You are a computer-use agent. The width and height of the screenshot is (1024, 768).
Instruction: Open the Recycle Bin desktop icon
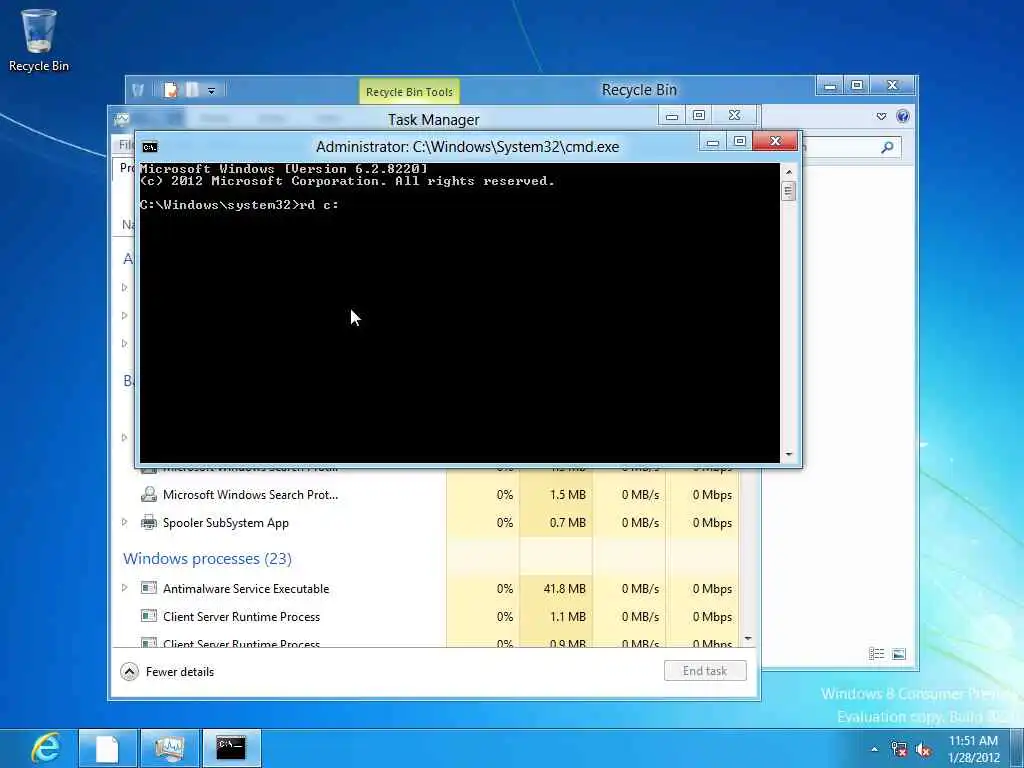pyautogui.click(x=39, y=39)
